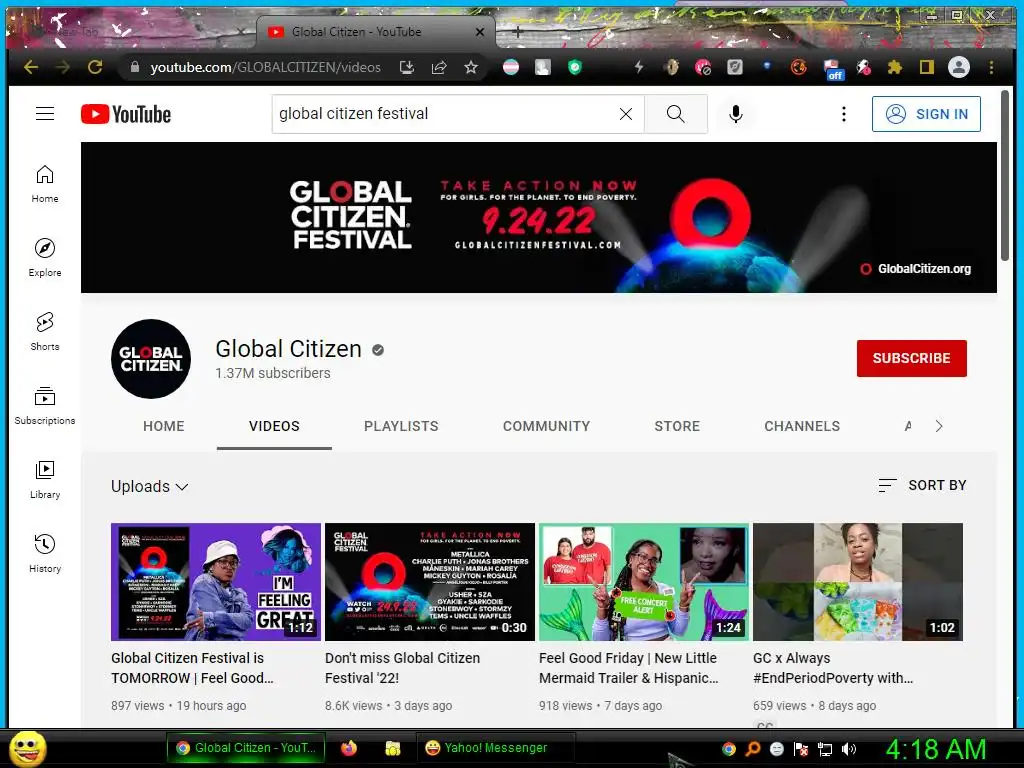Image resolution: width=1024 pixels, height=768 pixels.
Task: Switch to the Playlists tab
Action: [x=401, y=426]
